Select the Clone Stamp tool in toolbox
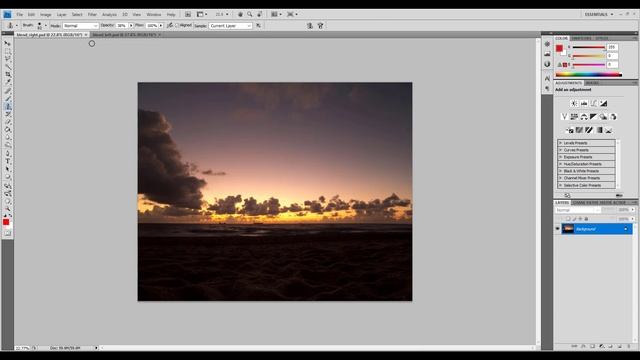The height and width of the screenshot is (360, 640). tap(7, 107)
